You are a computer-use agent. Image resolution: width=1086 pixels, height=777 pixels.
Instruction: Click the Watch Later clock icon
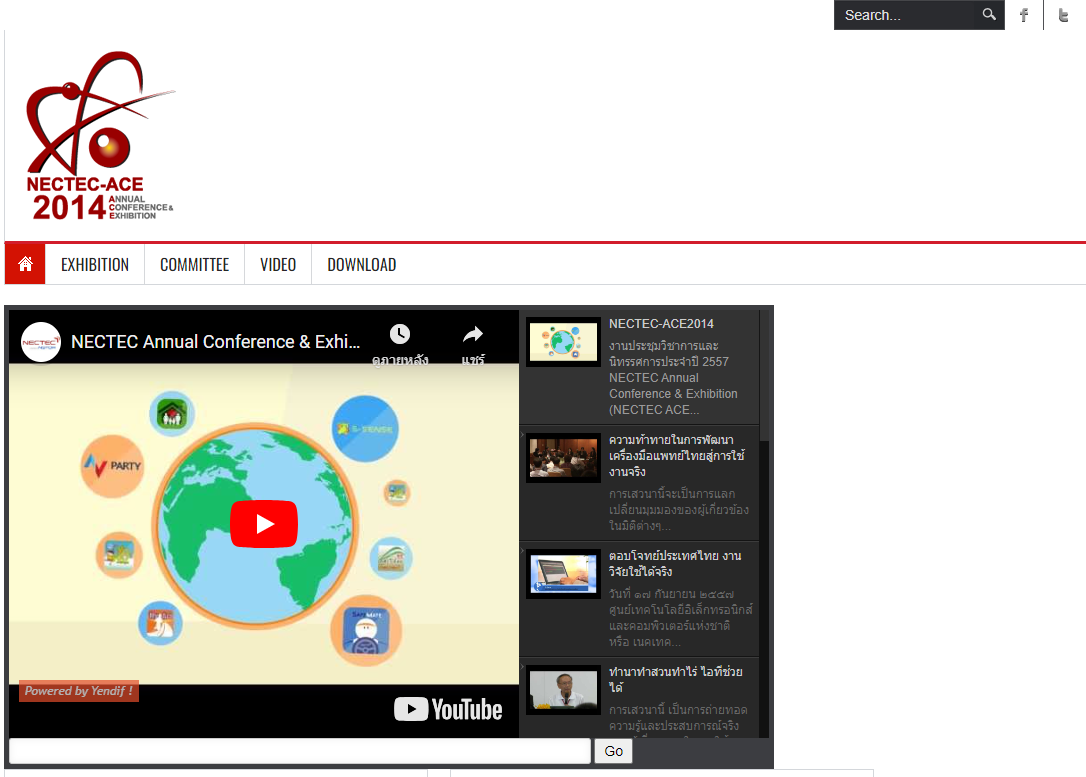click(x=400, y=335)
